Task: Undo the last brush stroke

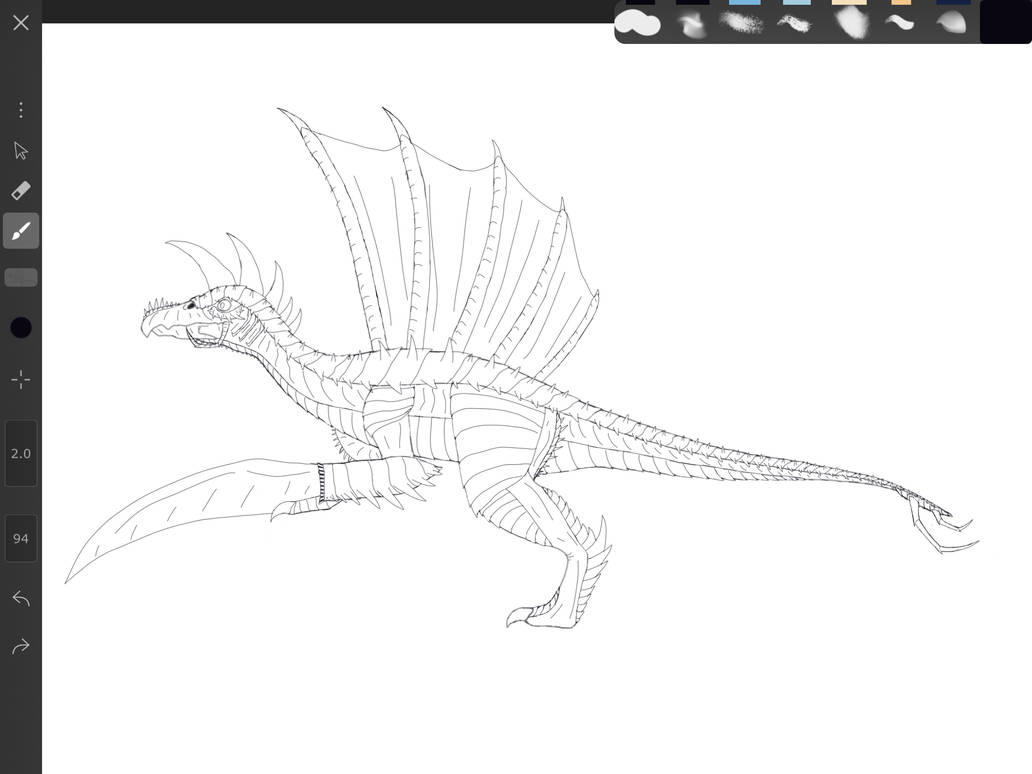Action: click(x=21, y=597)
